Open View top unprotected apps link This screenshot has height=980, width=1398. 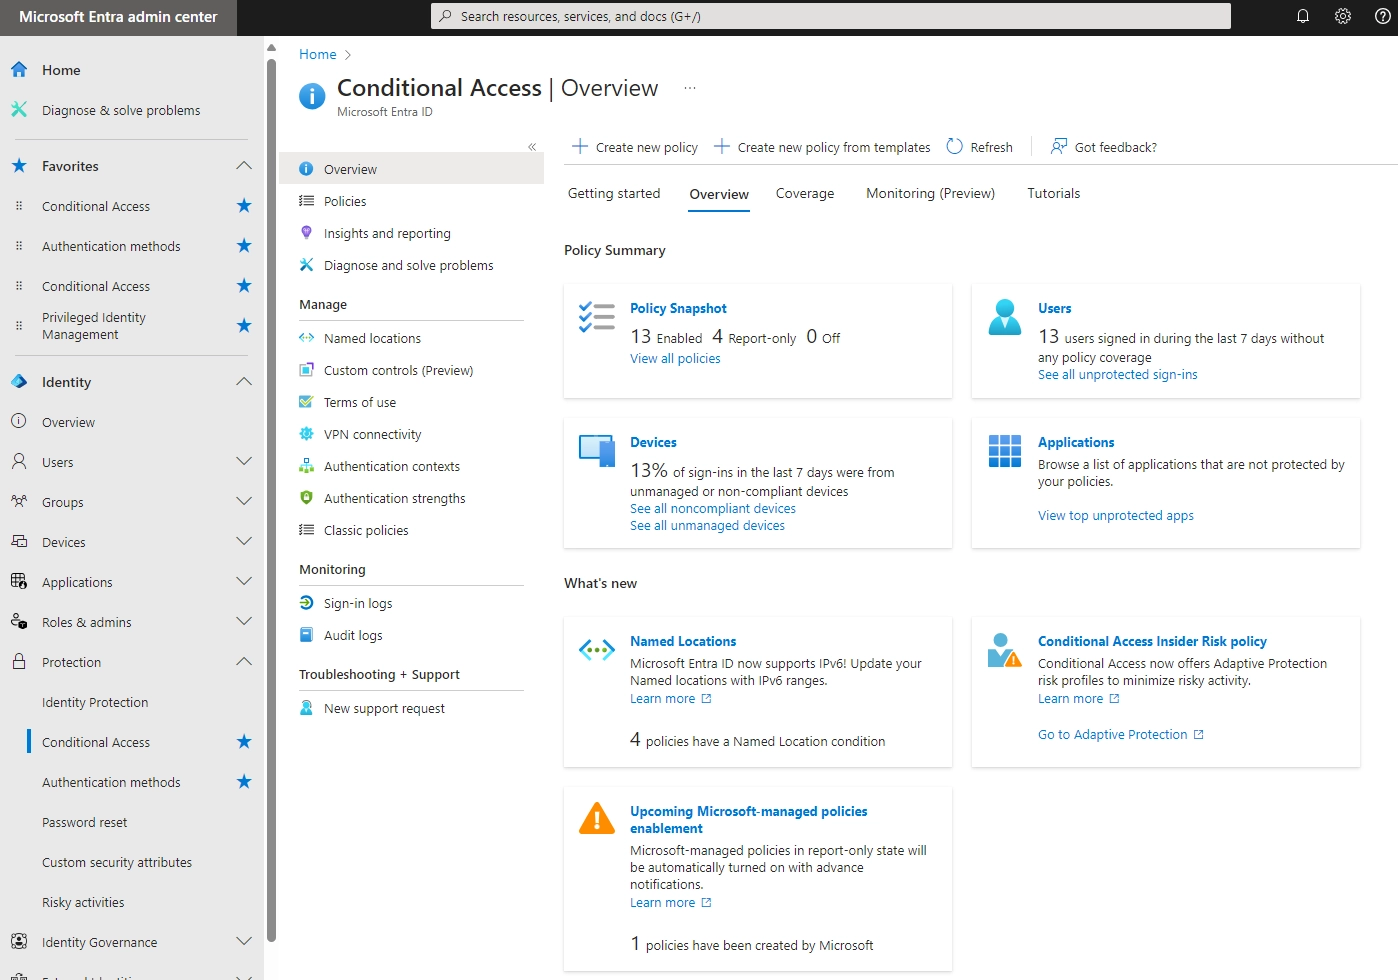pyautogui.click(x=1116, y=516)
